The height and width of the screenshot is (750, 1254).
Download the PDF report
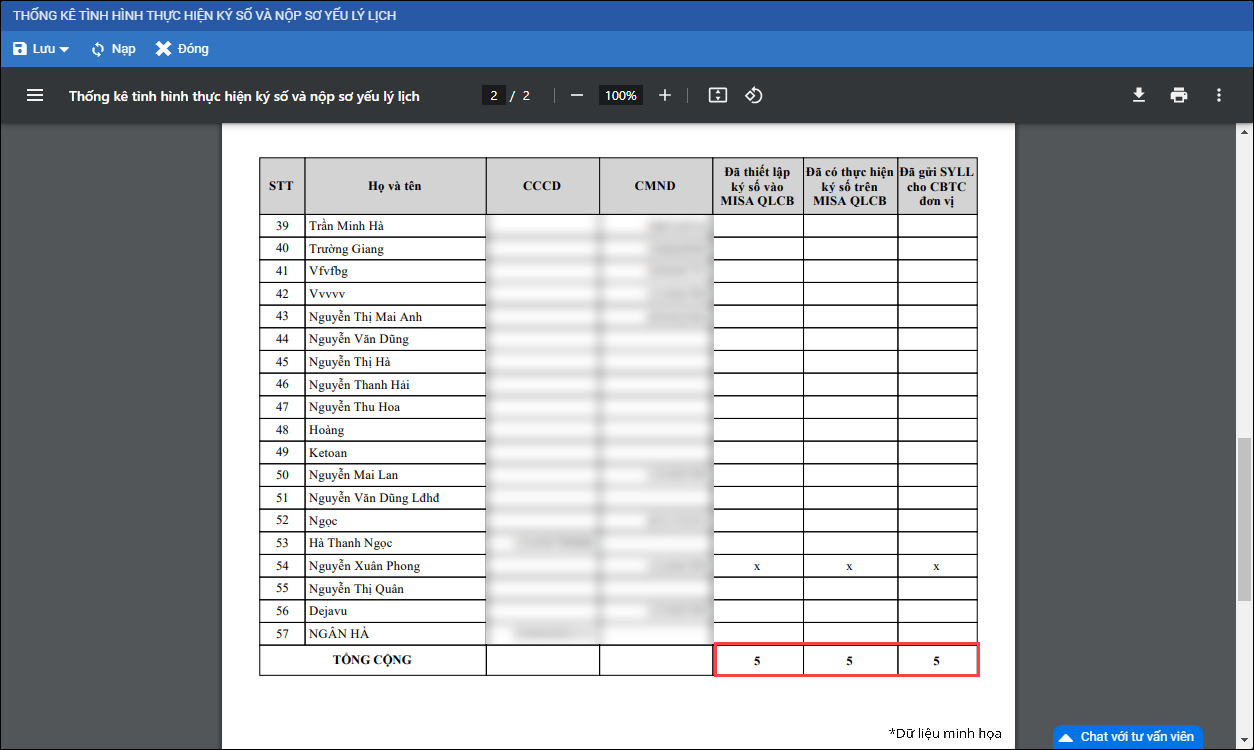click(x=1138, y=95)
